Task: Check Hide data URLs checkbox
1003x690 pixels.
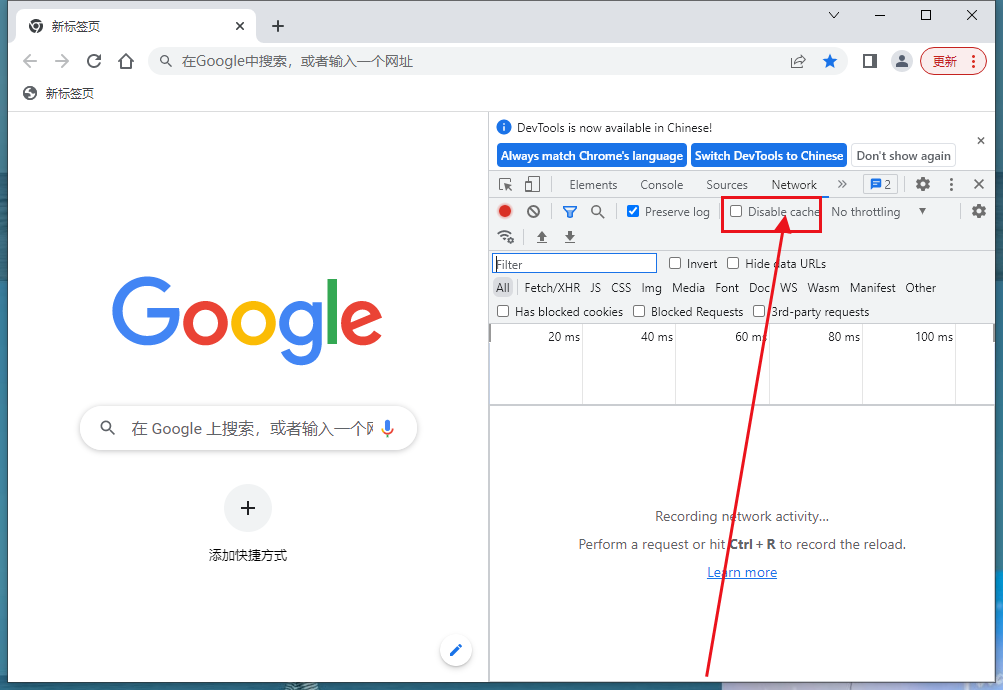Action: 733,263
